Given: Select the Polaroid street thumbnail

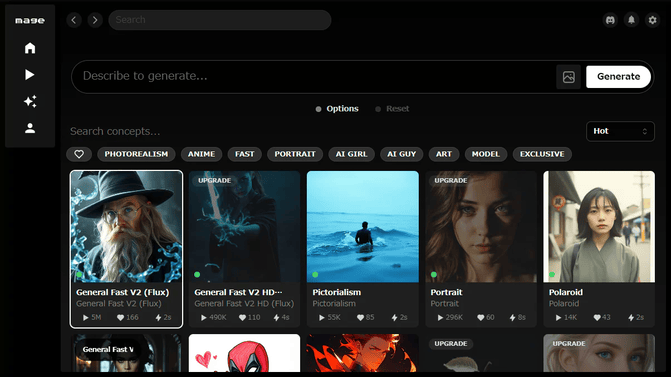Looking at the screenshot, I should point(599,227).
